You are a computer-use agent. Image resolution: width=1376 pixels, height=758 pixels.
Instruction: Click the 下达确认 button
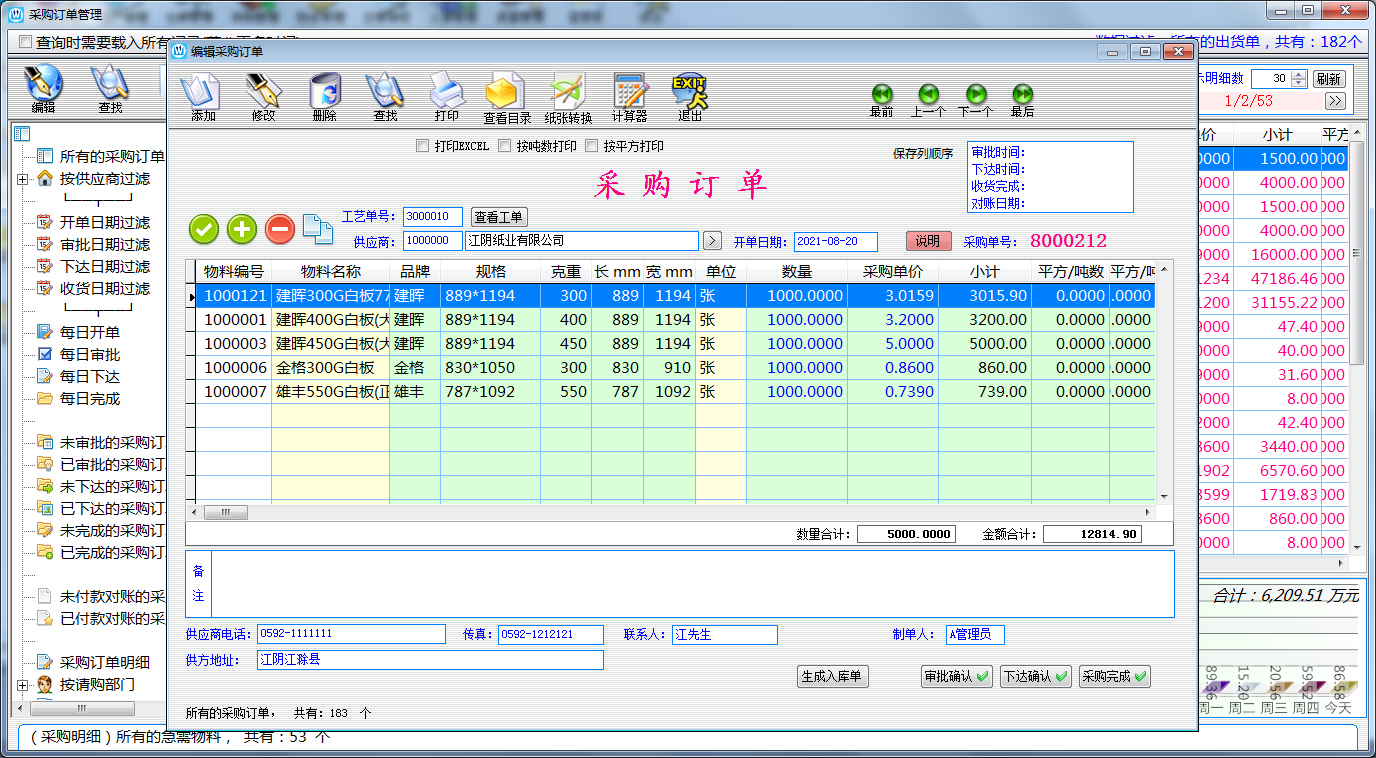[x=1035, y=677]
